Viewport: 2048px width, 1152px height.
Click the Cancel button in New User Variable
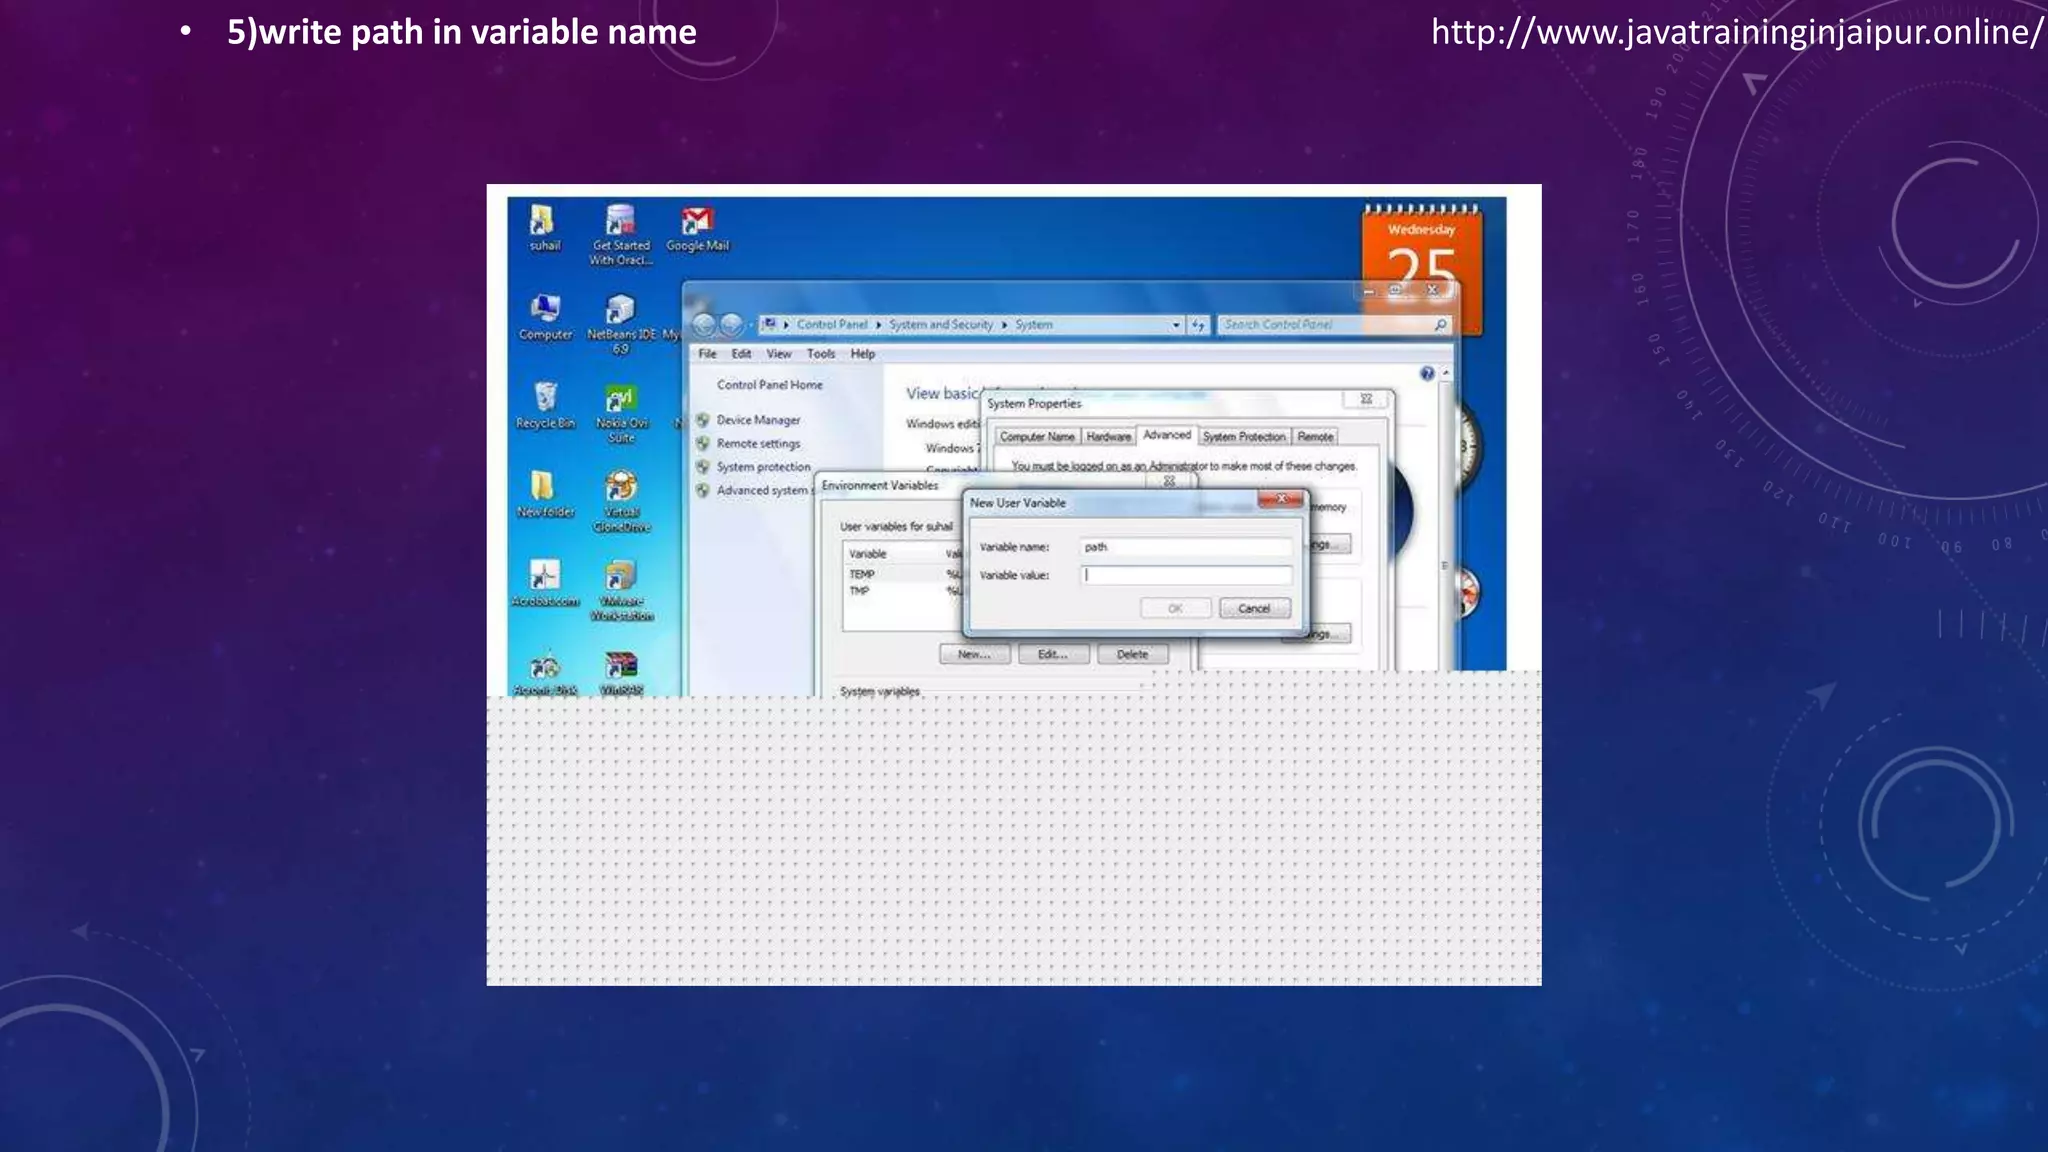point(1254,609)
